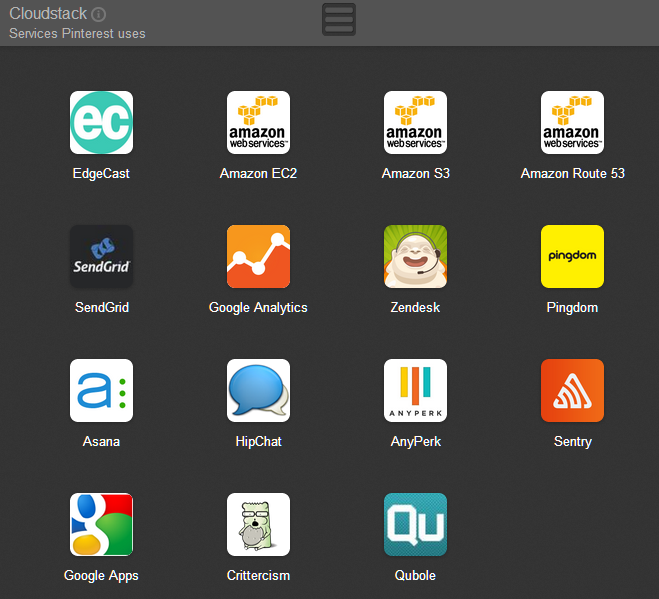
Task: Open the hamburger menu button
Action: (x=339, y=19)
